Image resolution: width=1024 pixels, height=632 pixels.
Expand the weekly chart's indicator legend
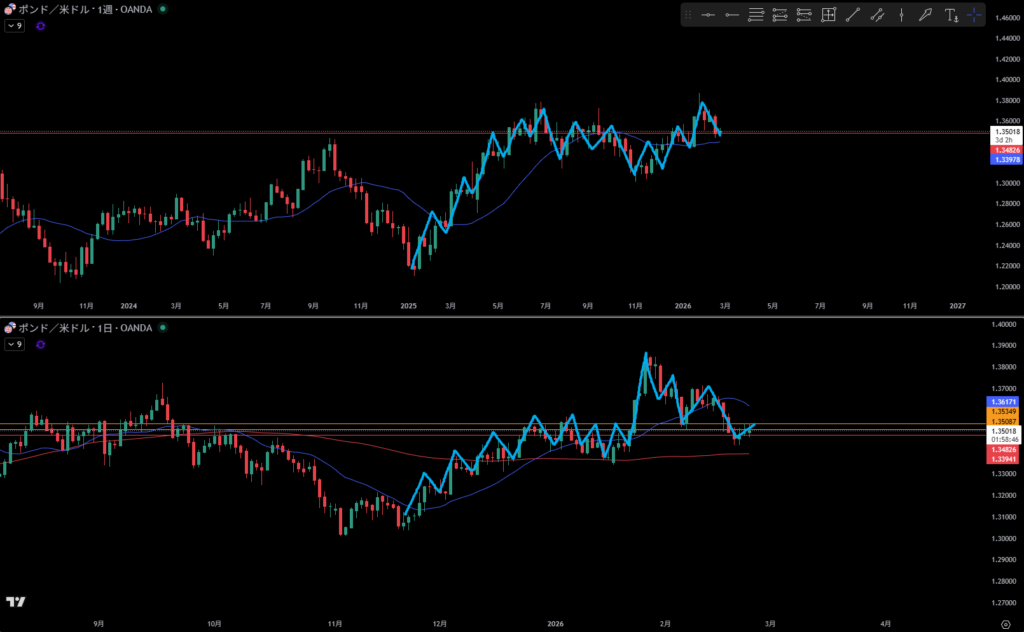click(x=14, y=26)
